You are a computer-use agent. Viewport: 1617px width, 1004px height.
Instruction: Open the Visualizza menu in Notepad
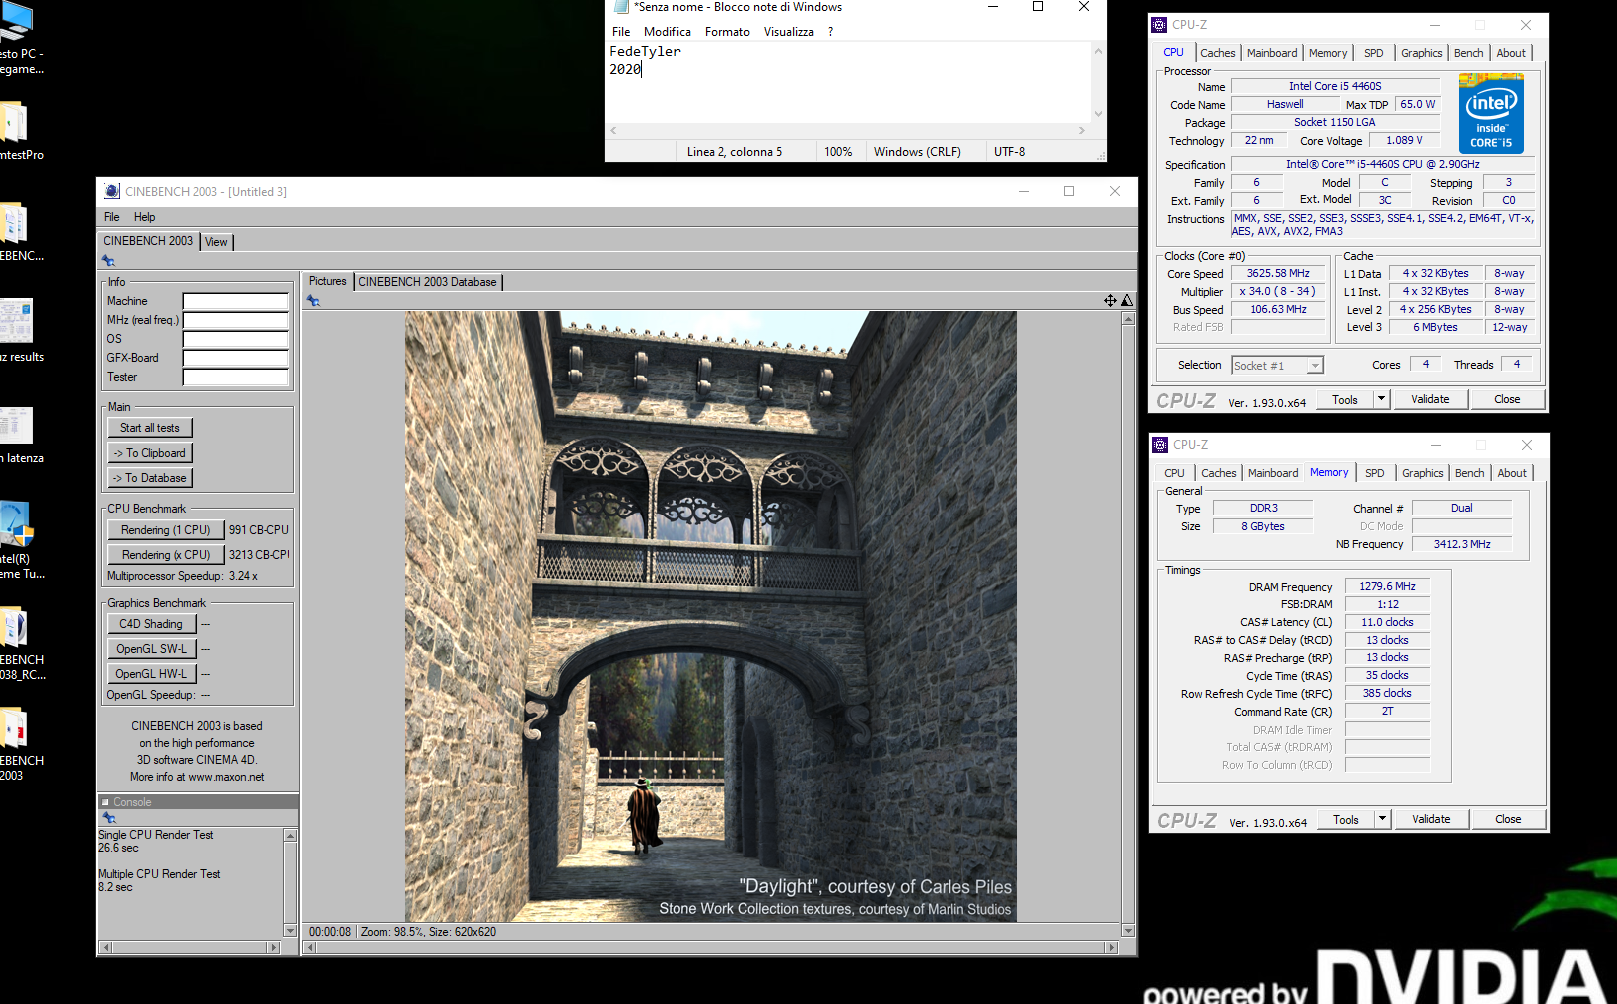coord(789,32)
